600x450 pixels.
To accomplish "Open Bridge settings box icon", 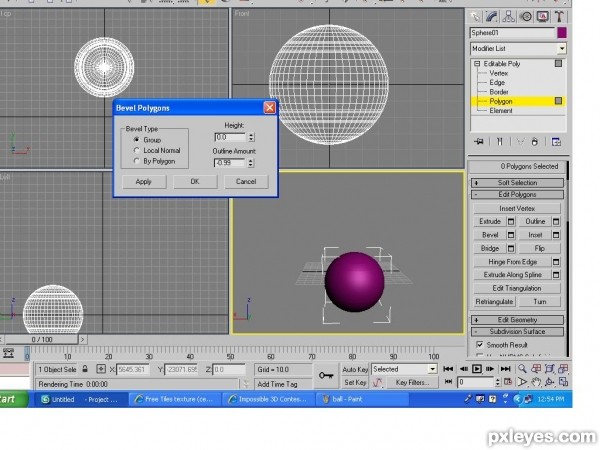I will point(511,248).
